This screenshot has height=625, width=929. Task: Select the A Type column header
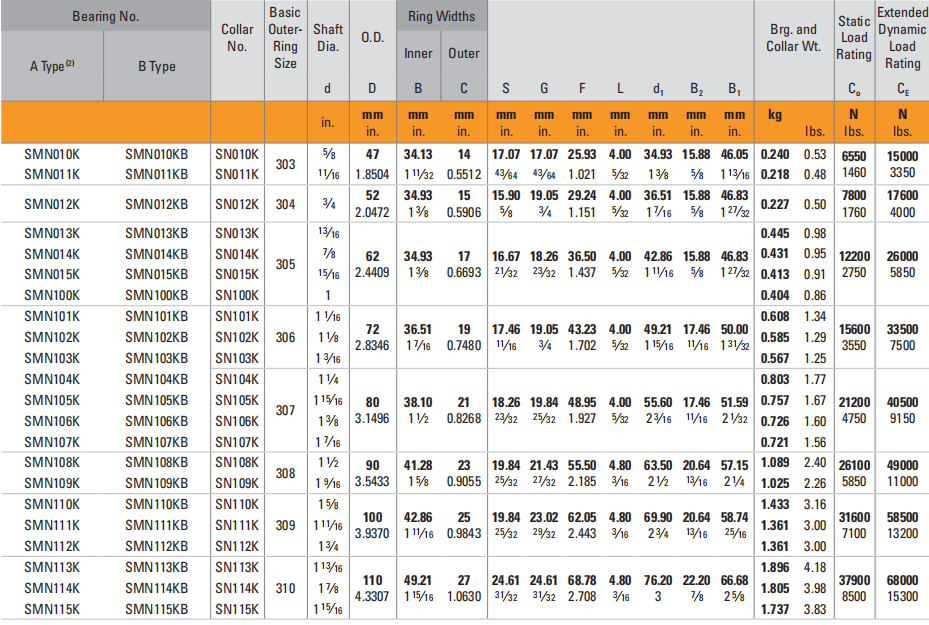coord(52,66)
